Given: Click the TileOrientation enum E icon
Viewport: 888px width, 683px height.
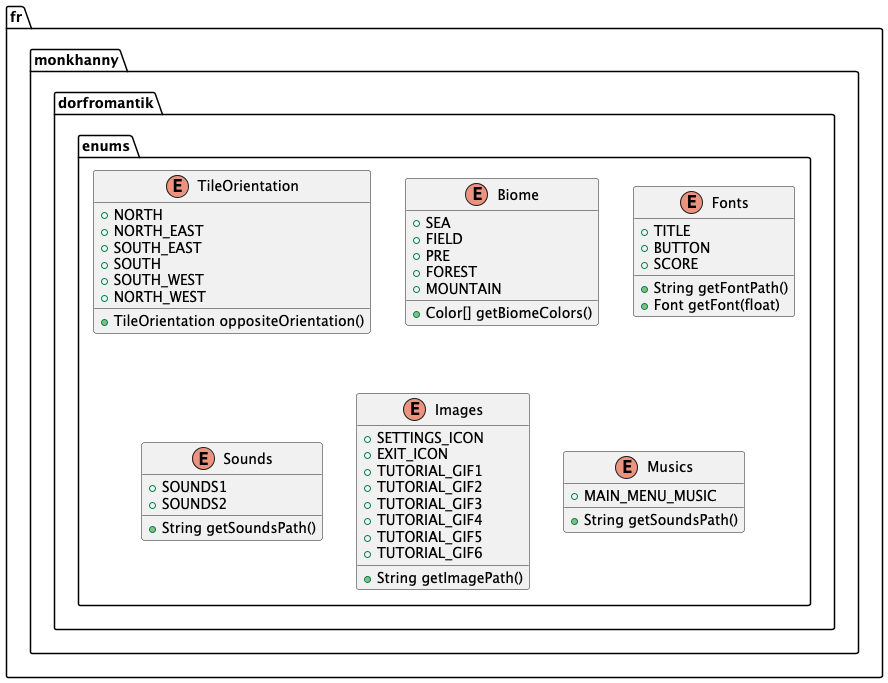Looking at the screenshot, I should [x=177, y=186].
